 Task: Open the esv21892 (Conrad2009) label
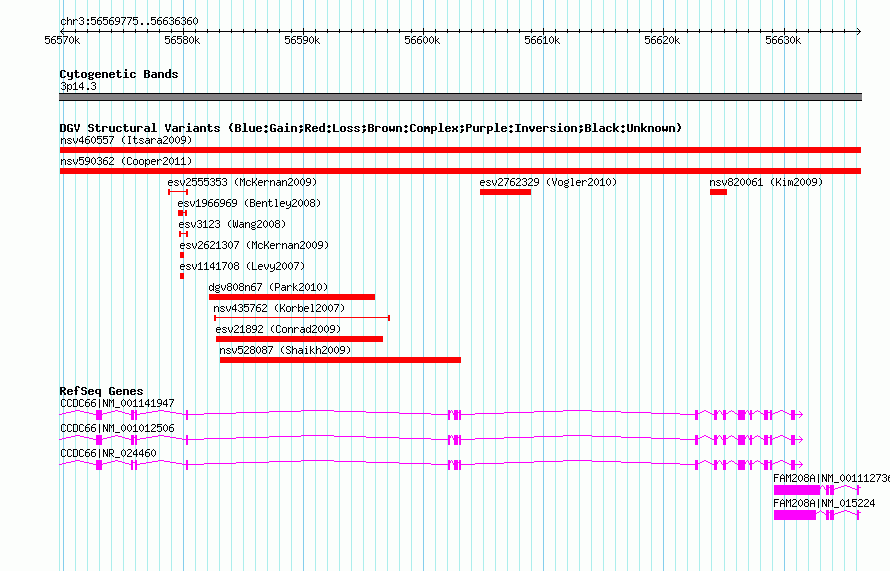click(x=278, y=329)
